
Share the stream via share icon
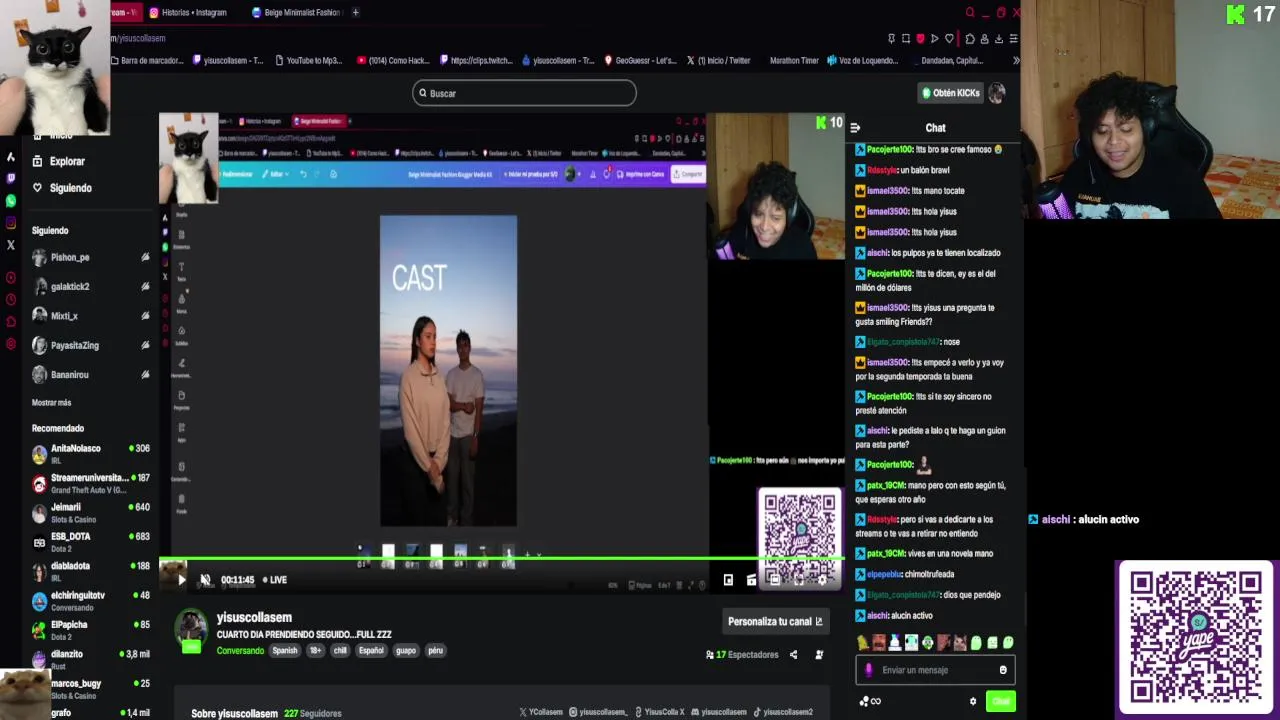click(793, 655)
